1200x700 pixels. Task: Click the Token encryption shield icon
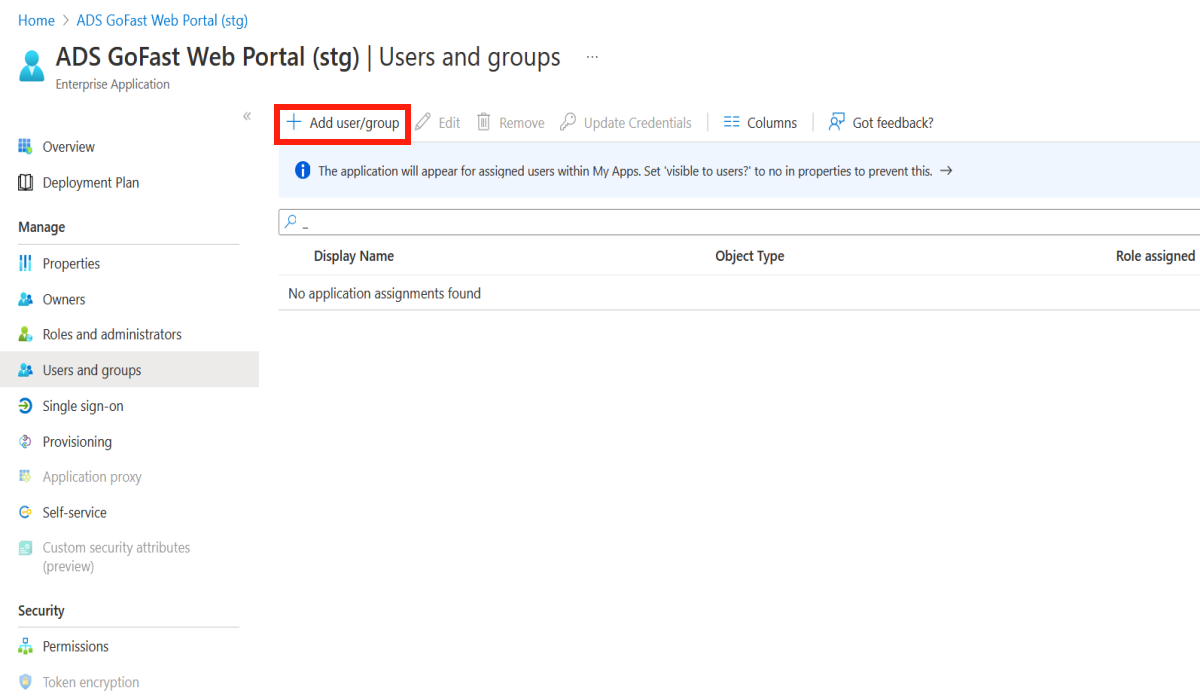26,683
